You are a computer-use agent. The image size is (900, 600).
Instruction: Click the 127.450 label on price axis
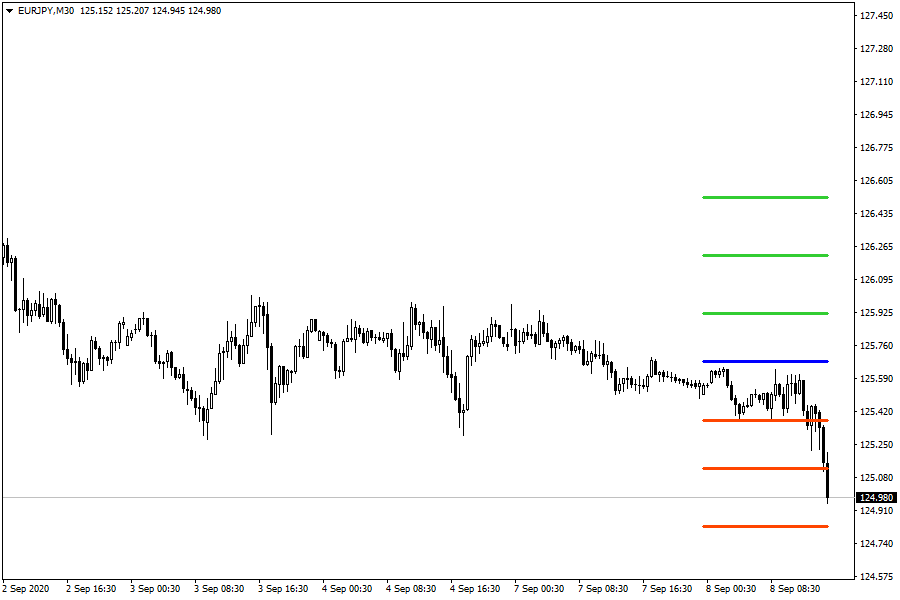pos(876,15)
